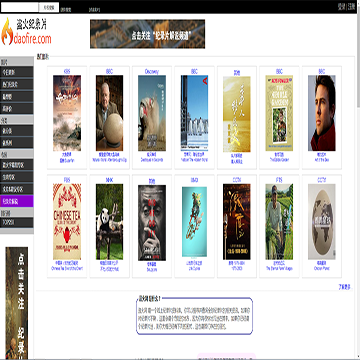Focus the search box in the top bar
The image size is (360, 360).
[20, 7]
